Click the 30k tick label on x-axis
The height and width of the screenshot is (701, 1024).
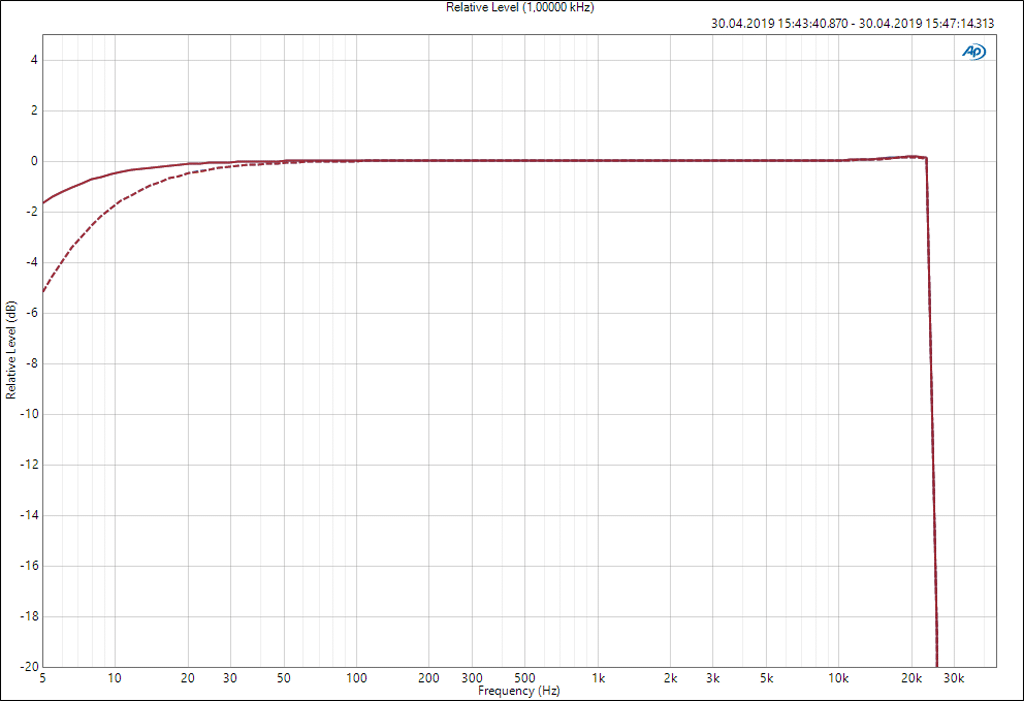coord(954,678)
